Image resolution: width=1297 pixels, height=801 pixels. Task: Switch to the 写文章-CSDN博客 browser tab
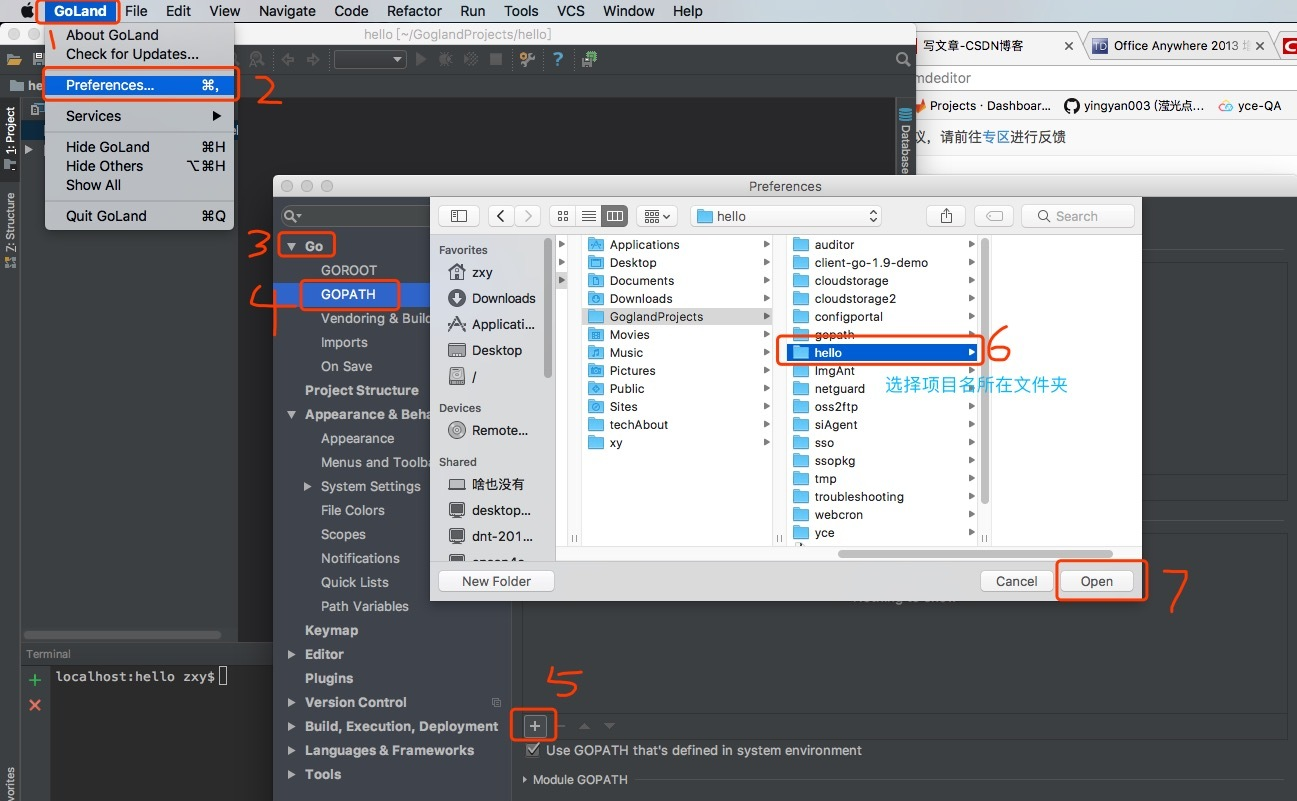991,46
